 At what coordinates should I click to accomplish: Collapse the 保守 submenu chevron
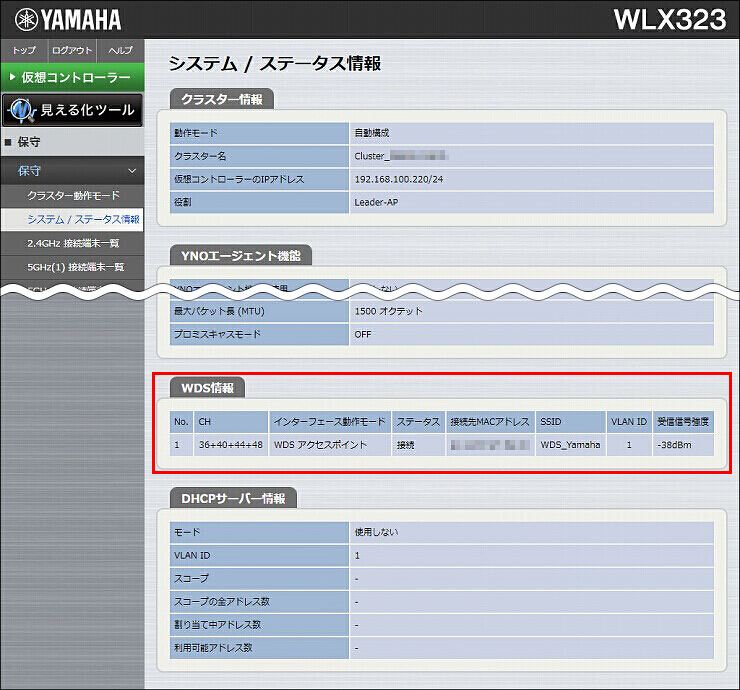[132, 171]
